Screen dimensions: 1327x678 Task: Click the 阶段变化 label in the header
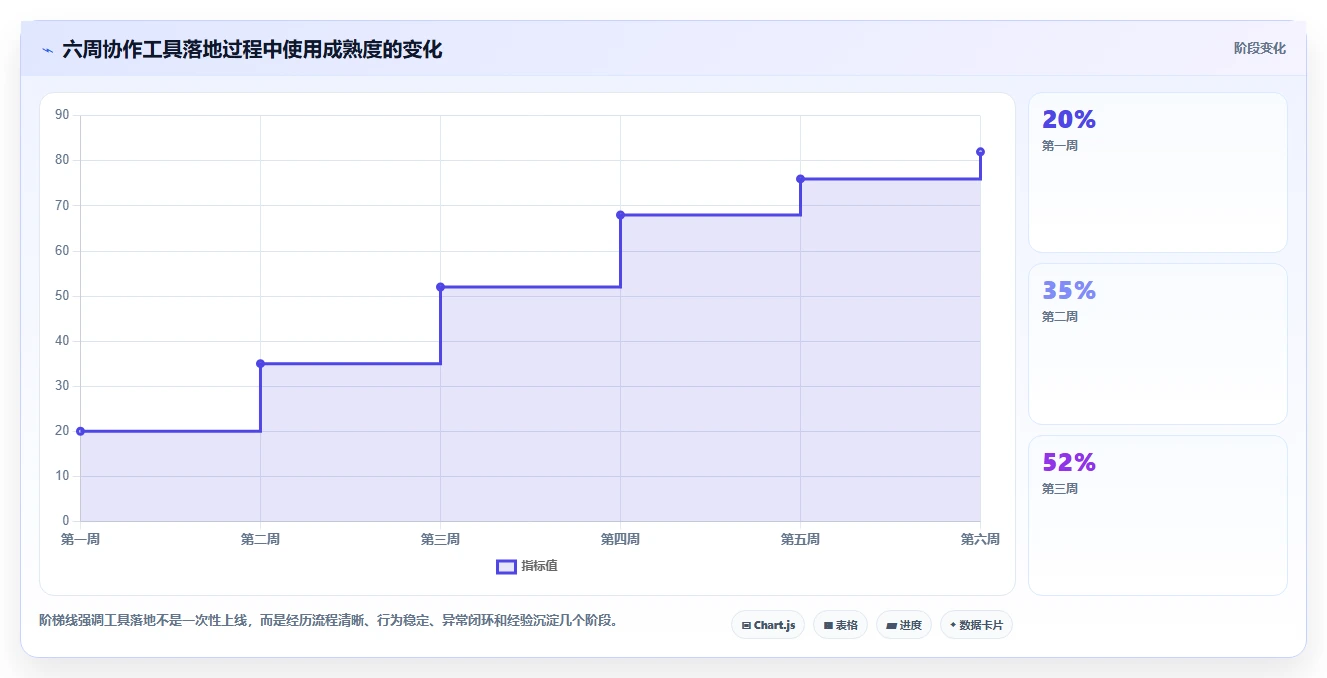pos(1259,48)
